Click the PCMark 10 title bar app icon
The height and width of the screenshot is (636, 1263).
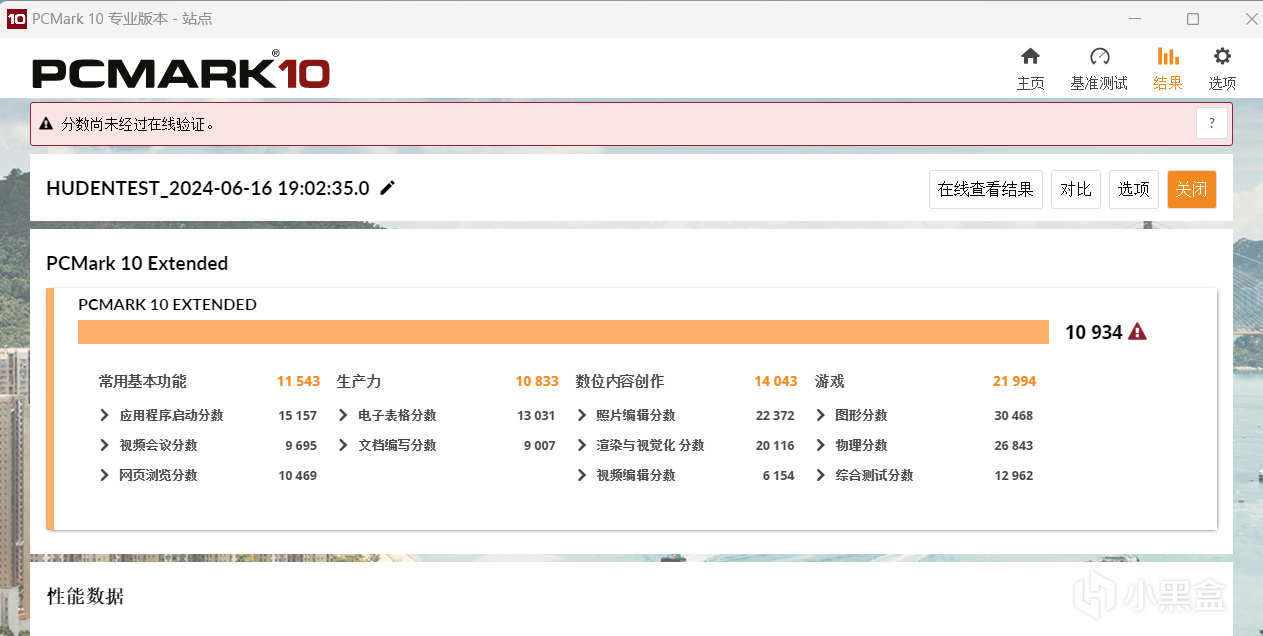point(17,19)
